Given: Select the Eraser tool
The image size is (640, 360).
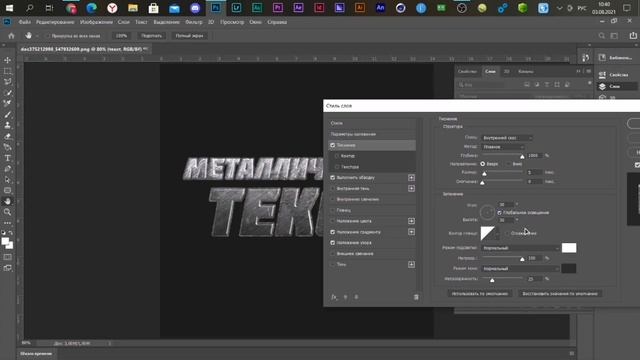Looking at the screenshot, I should click(7, 136).
